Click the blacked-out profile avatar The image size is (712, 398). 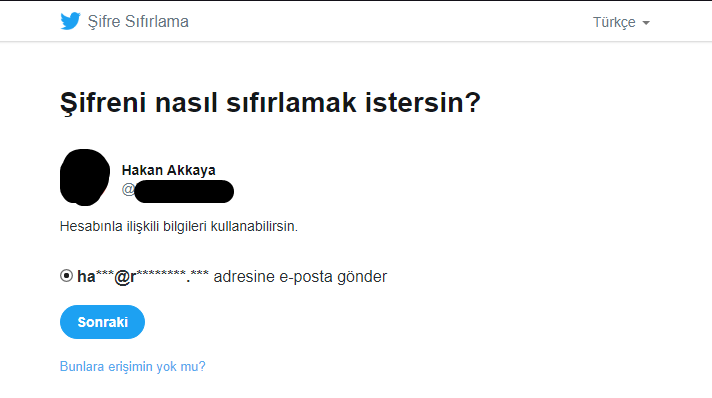pyautogui.click(x=85, y=177)
